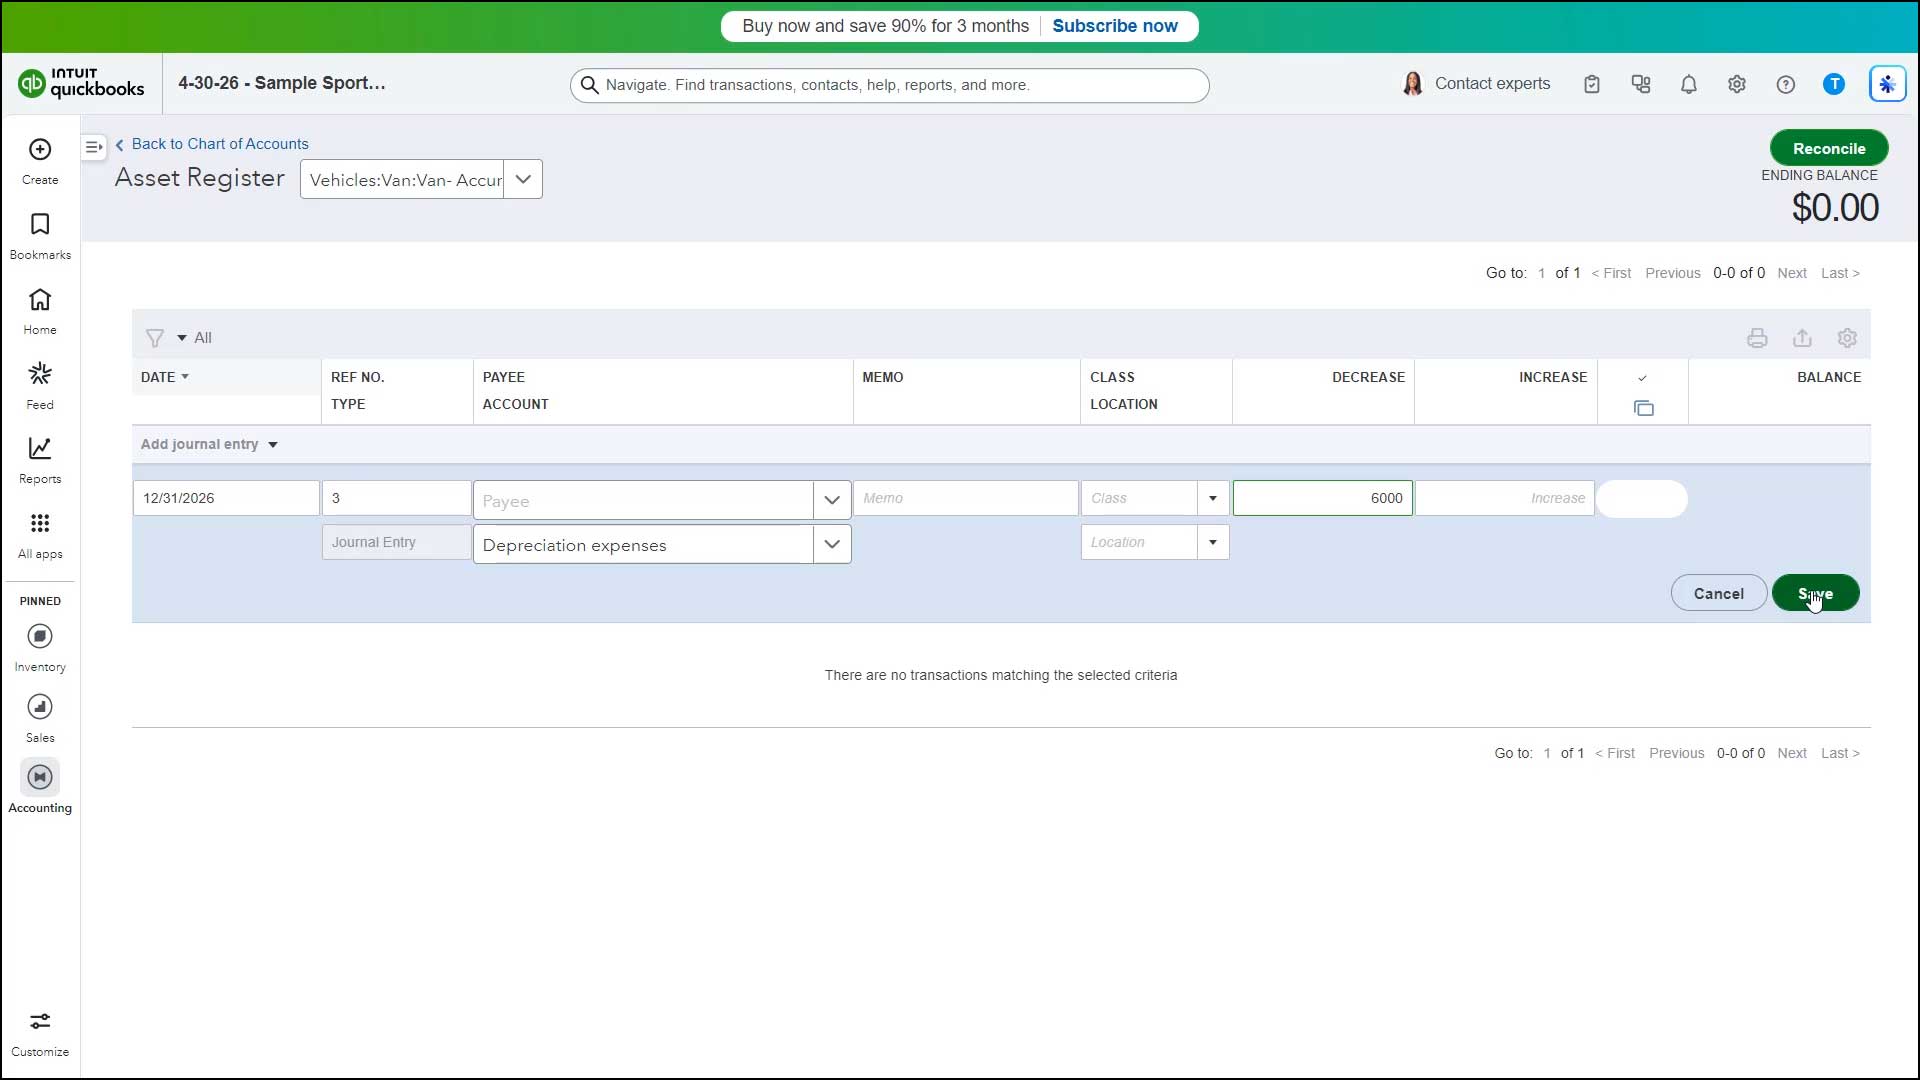1920x1080 pixels.
Task: Click Contact experts
Action: pos(1477,84)
